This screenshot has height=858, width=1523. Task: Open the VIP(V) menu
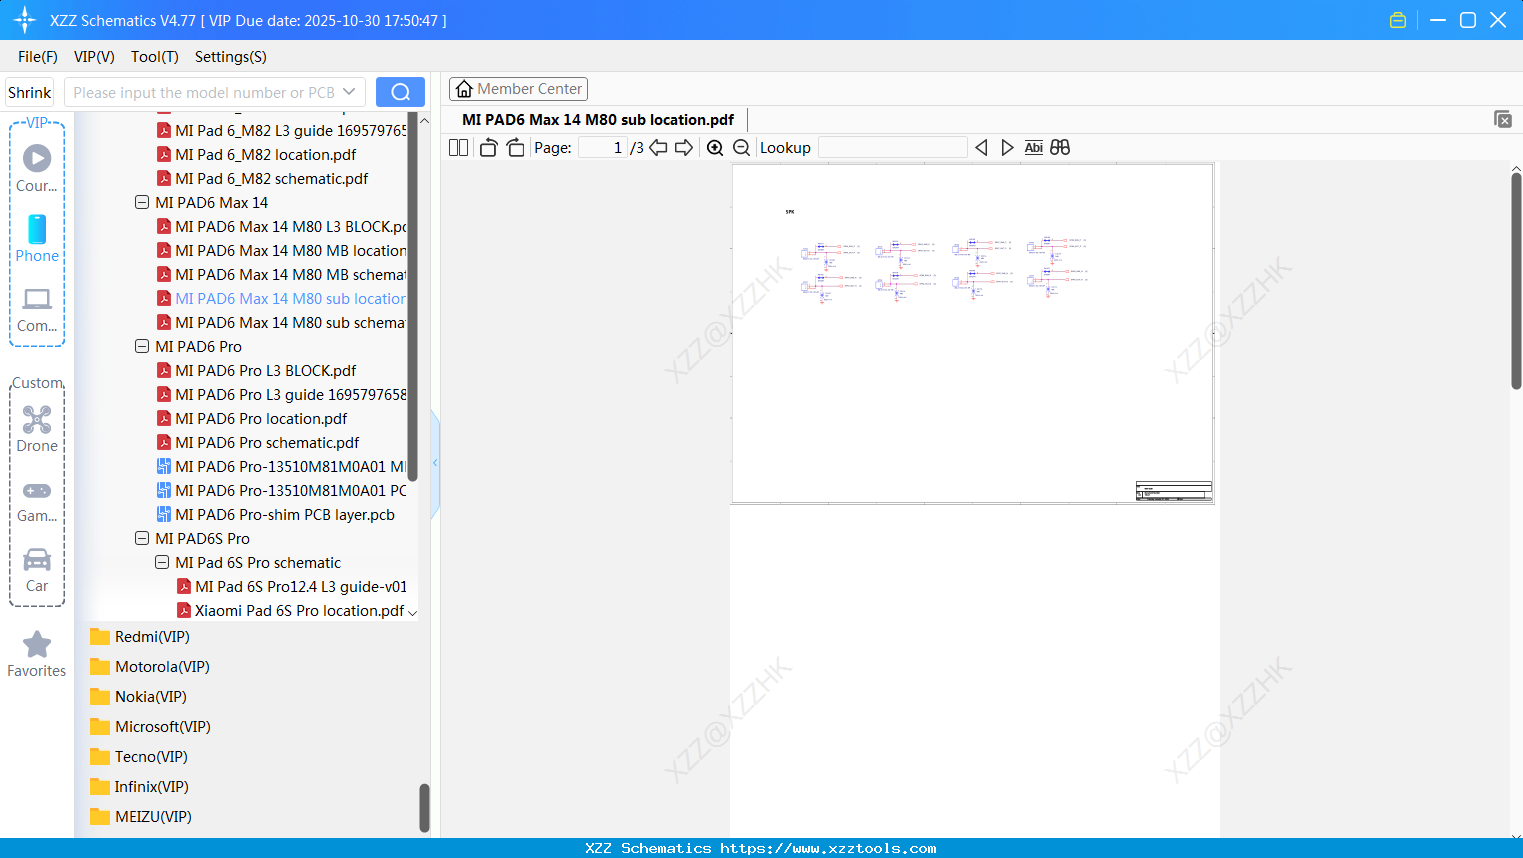tap(94, 57)
